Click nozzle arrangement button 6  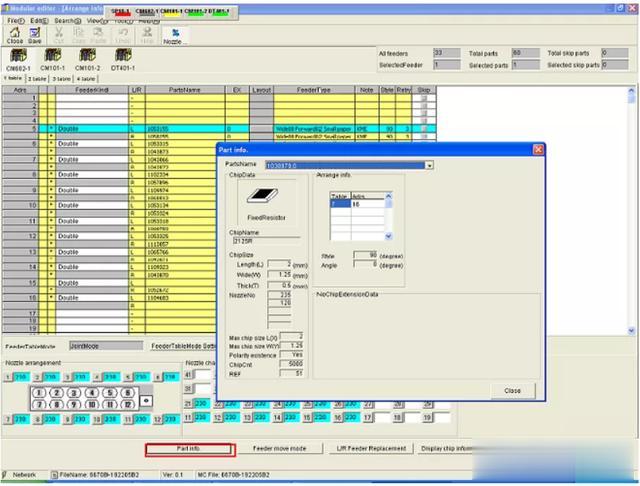(158, 377)
